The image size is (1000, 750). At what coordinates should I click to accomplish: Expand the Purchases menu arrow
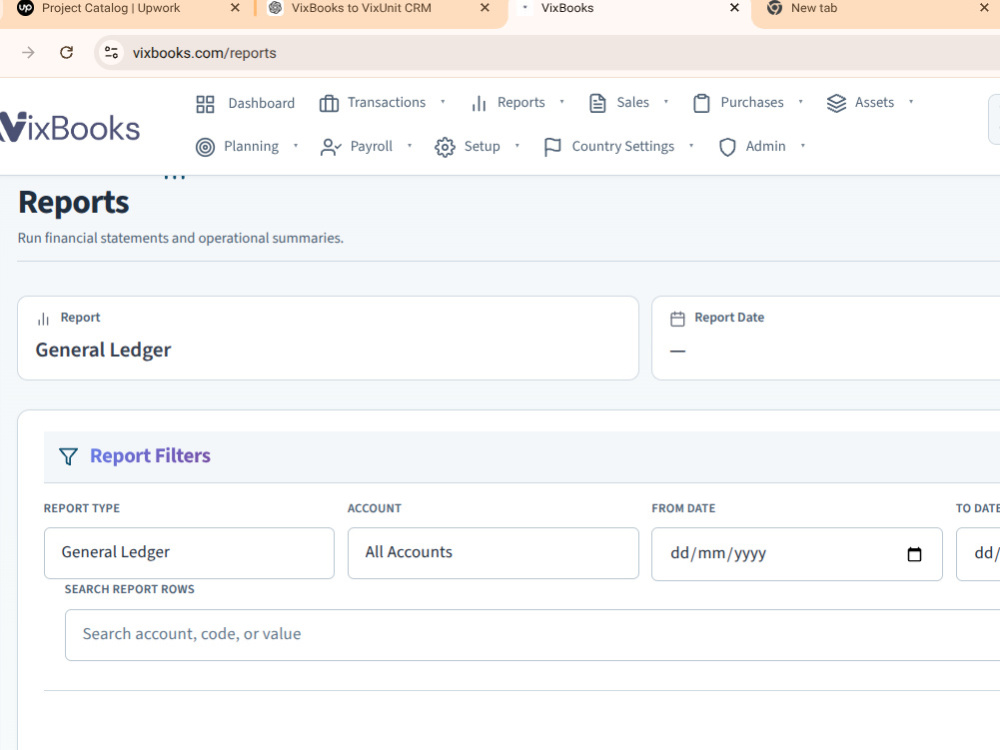pyautogui.click(x=800, y=102)
